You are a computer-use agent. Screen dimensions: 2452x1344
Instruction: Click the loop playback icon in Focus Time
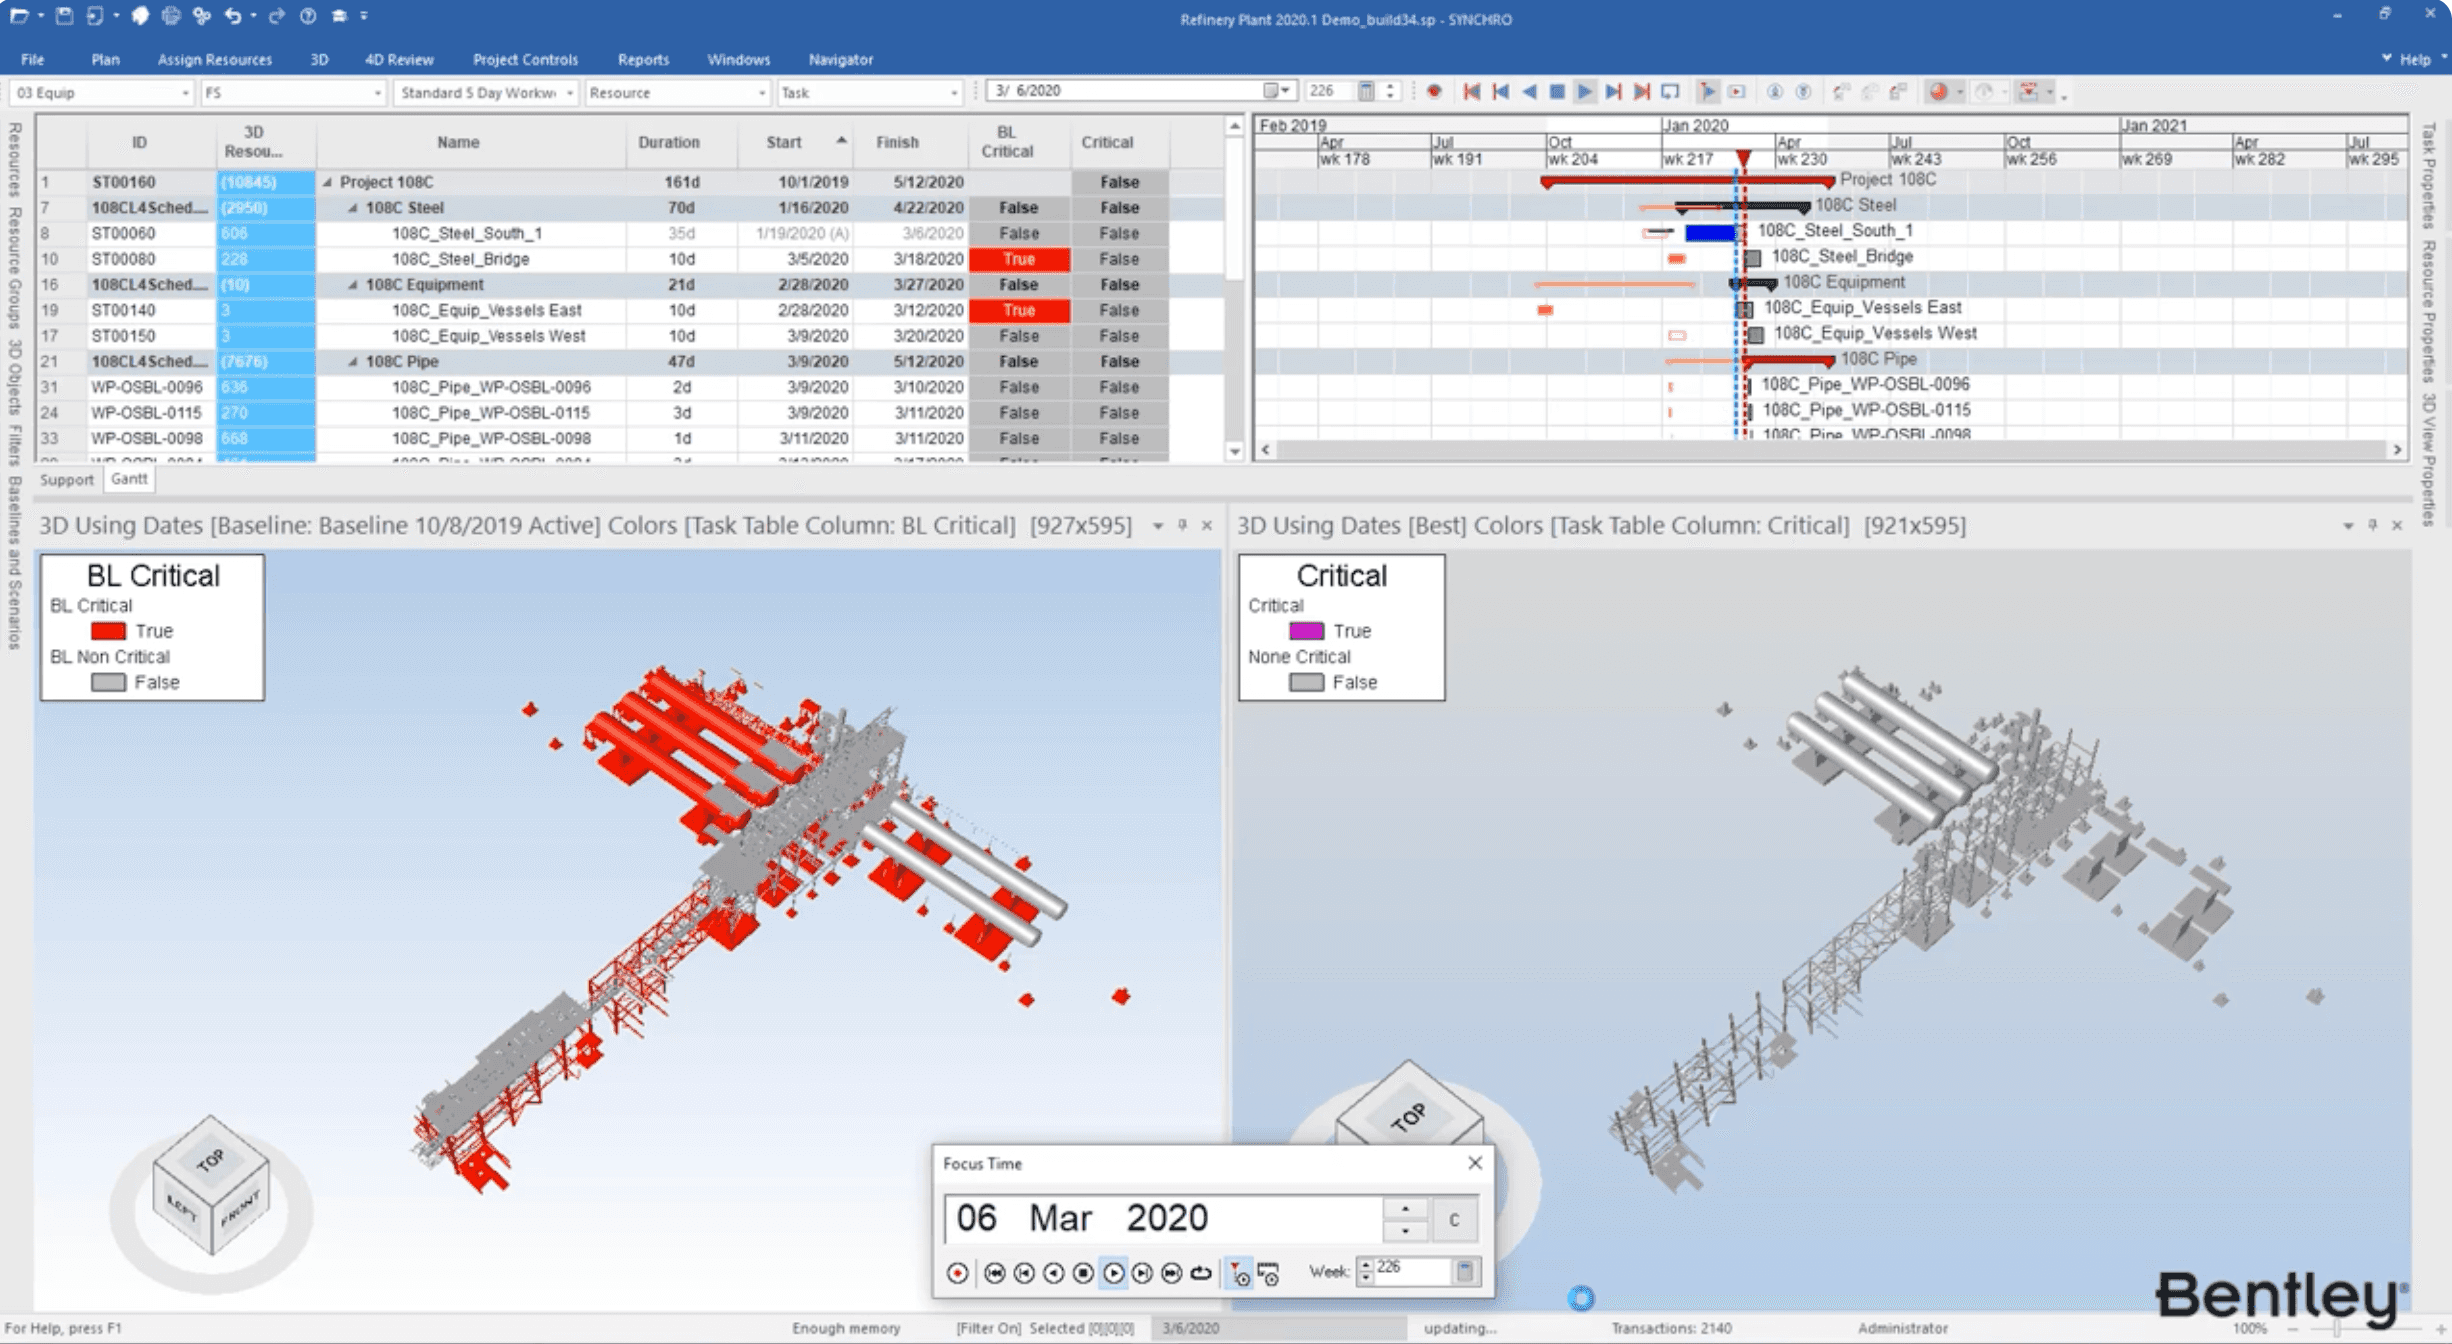point(1201,1273)
